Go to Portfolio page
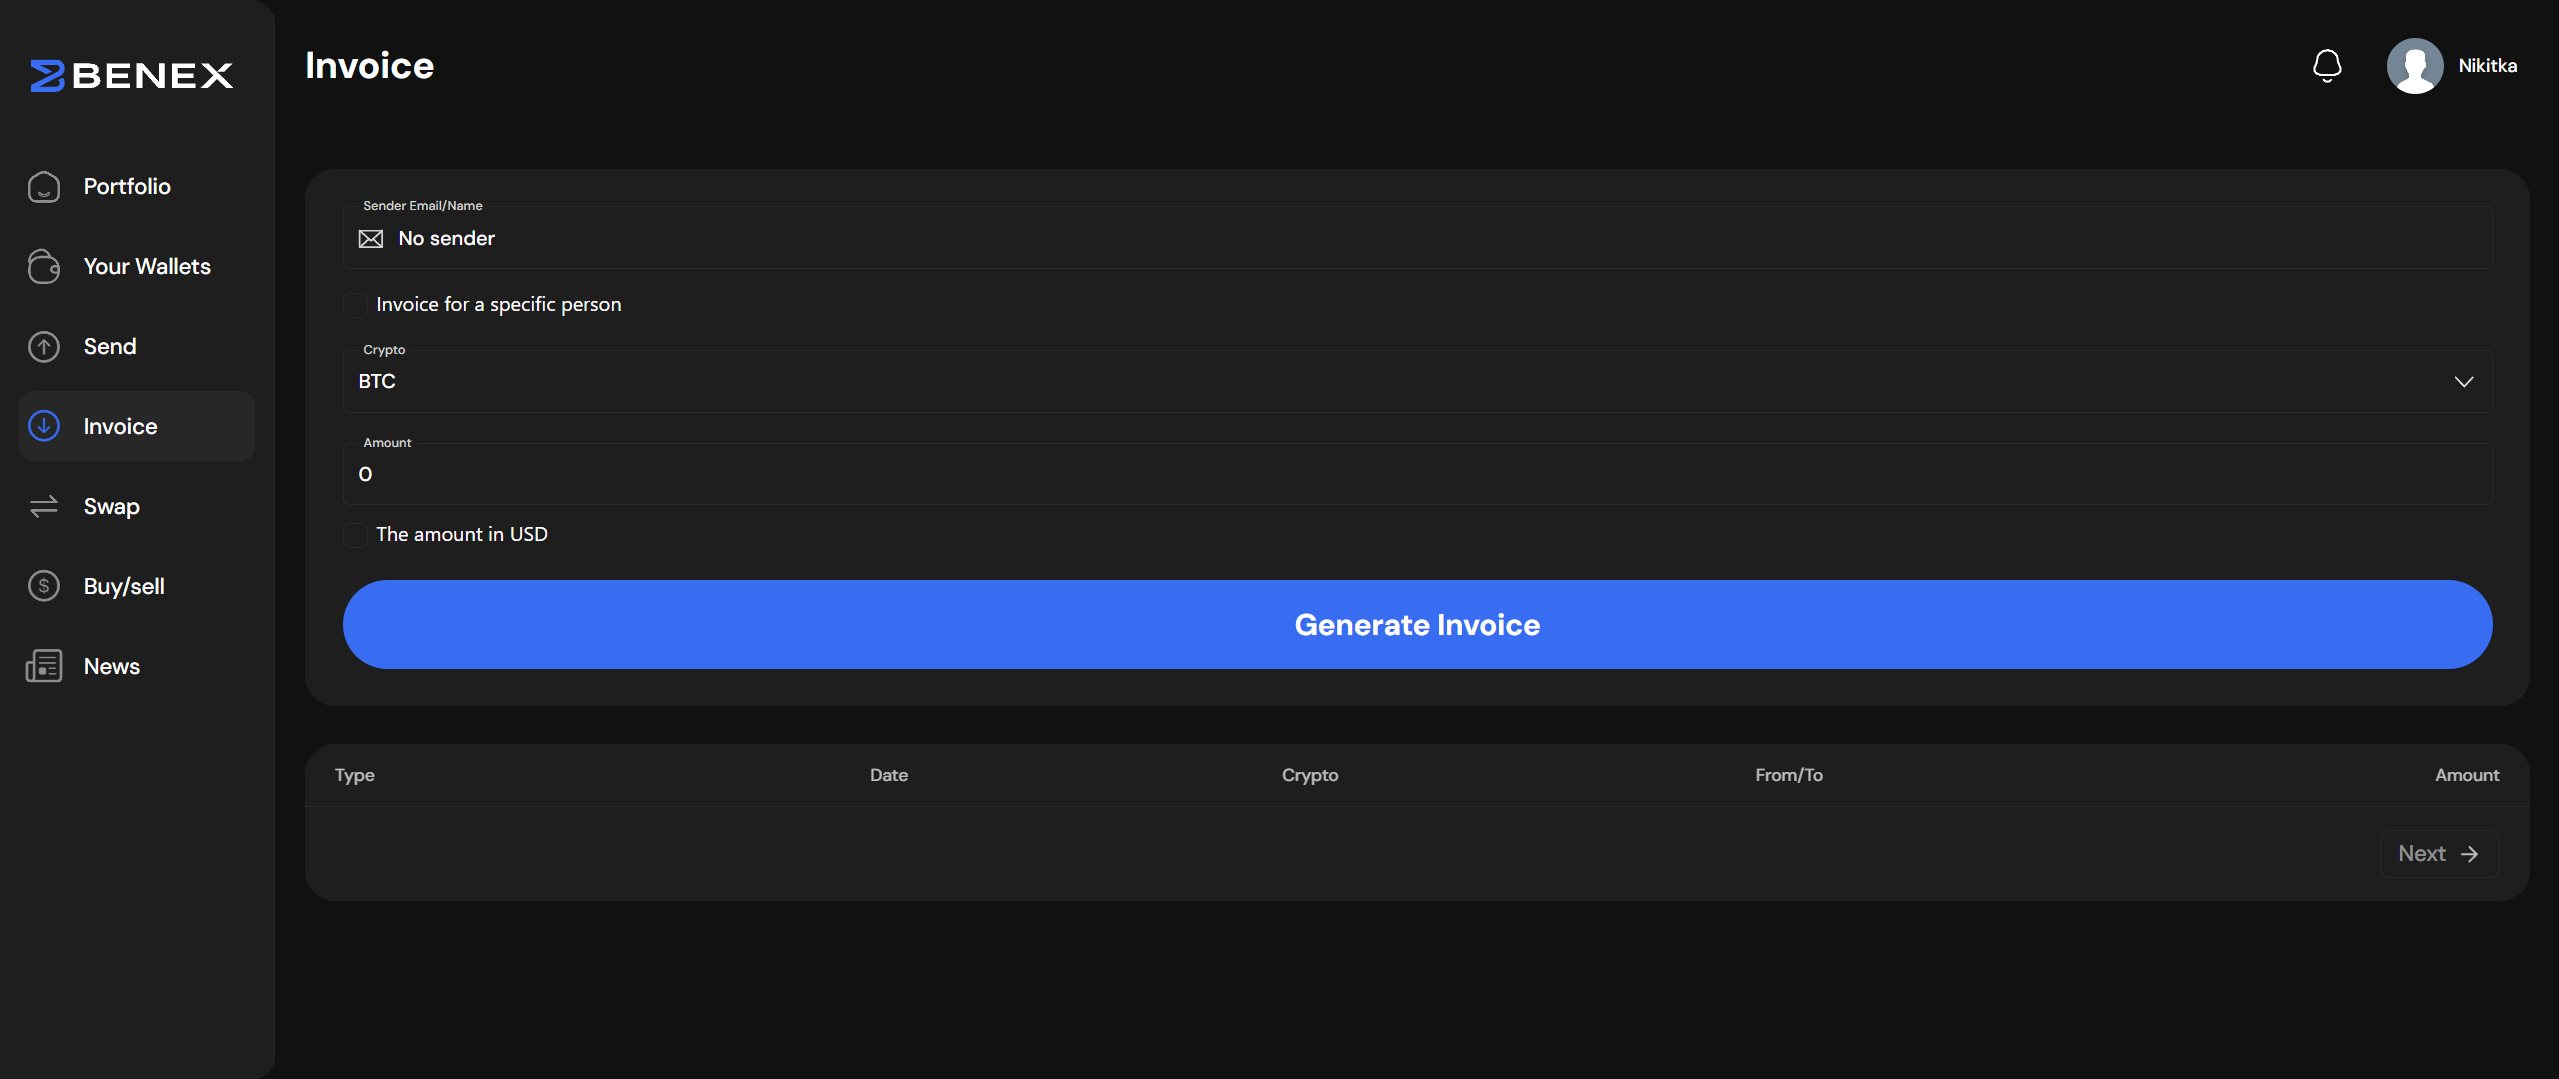The width and height of the screenshot is (2559, 1079). (x=127, y=186)
